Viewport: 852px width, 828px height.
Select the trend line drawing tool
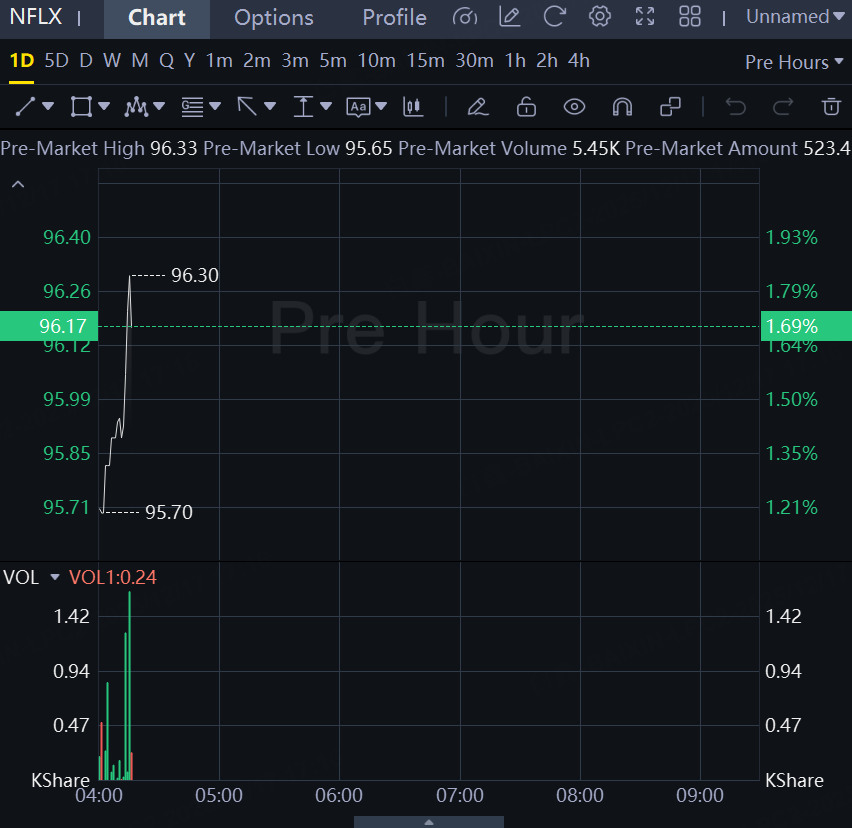click(x=26, y=106)
